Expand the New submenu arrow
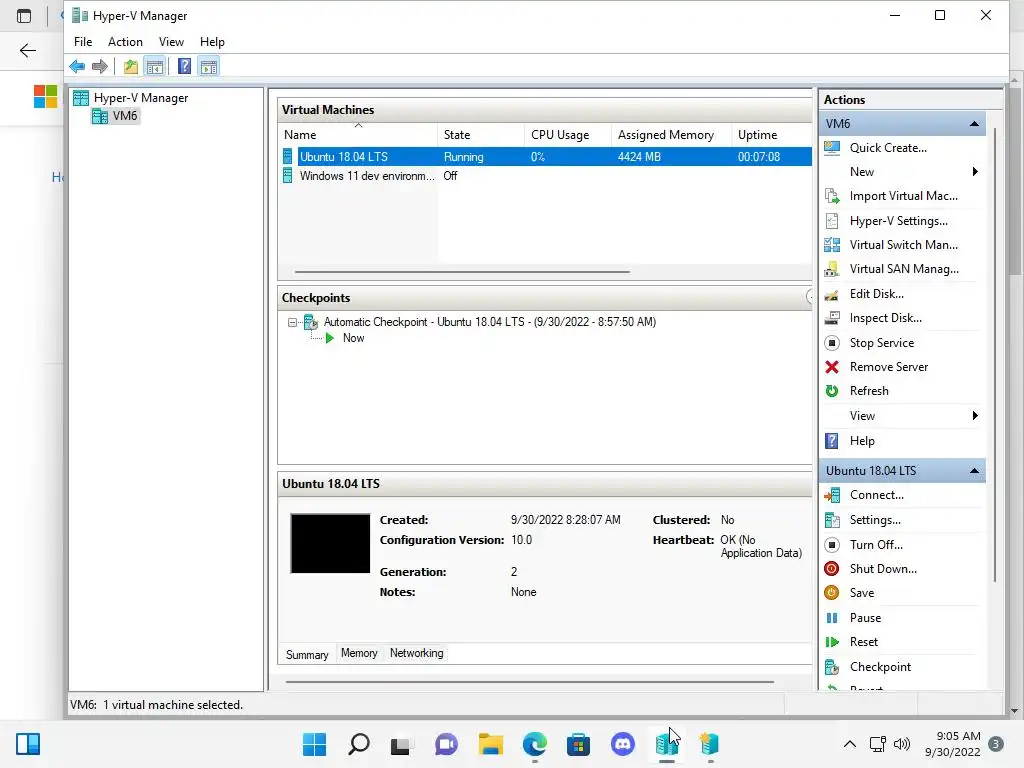The image size is (1024, 768). 975,172
